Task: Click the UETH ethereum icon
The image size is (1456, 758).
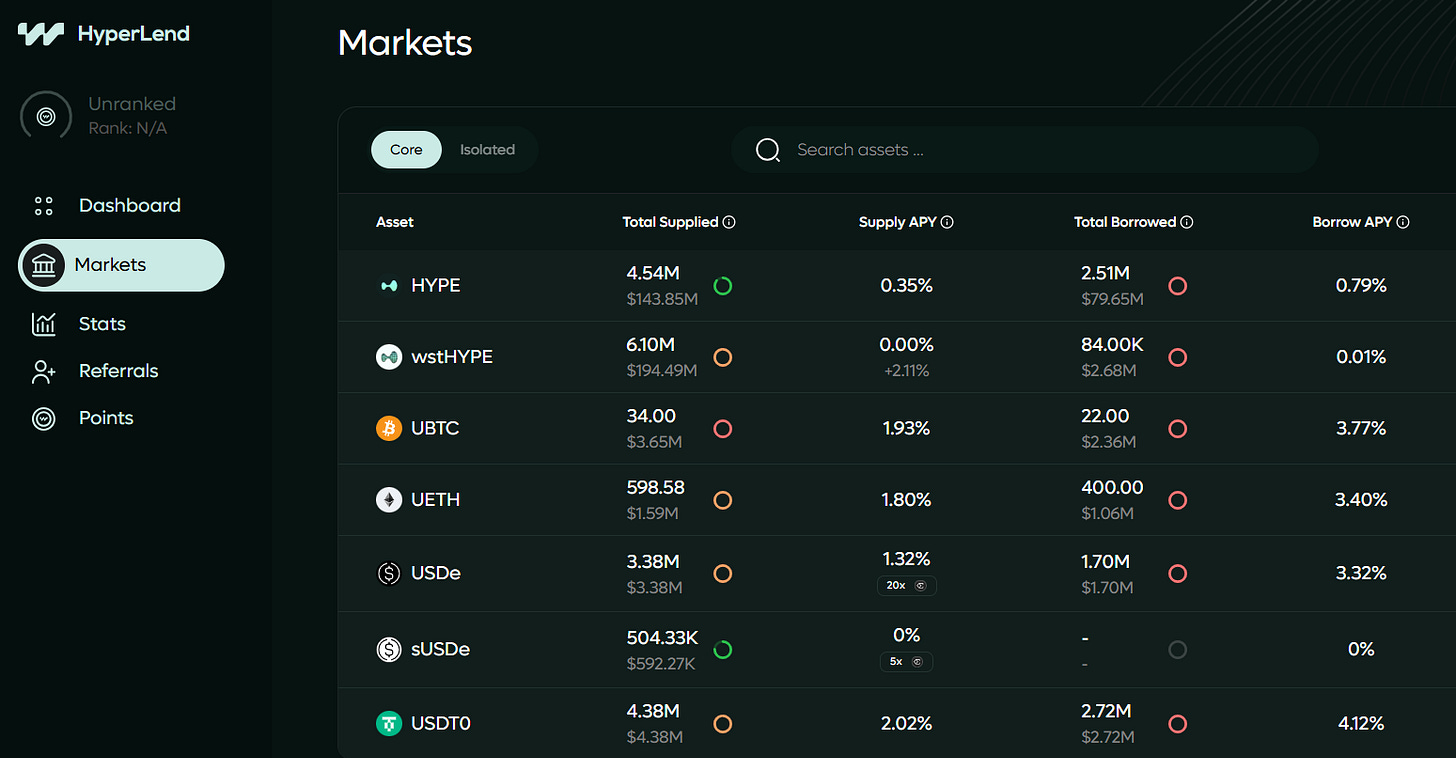Action: coord(389,499)
